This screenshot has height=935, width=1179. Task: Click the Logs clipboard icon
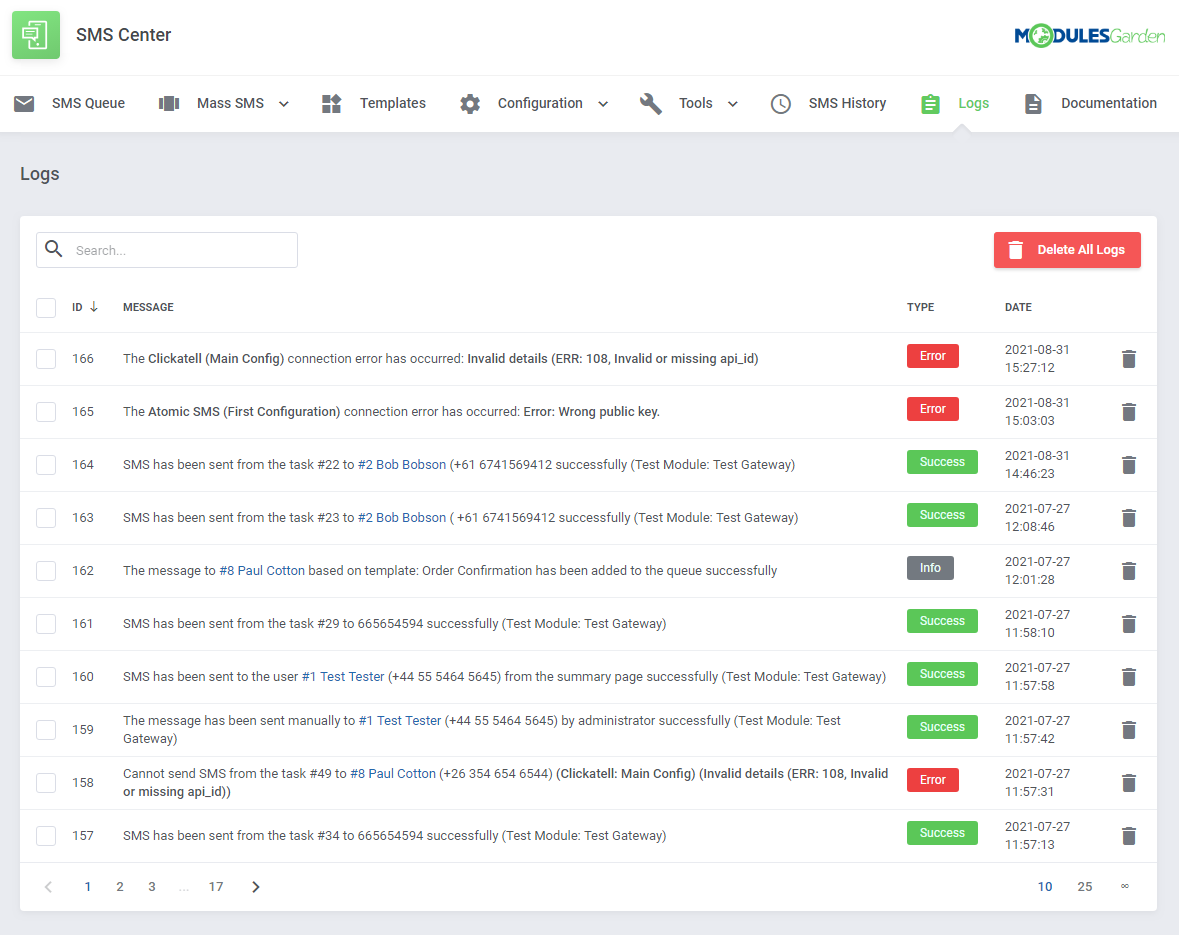[x=930, y=102]
